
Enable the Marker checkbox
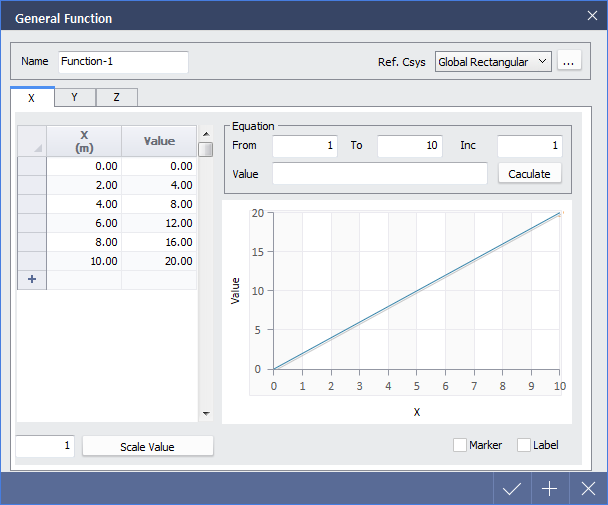click(460, 445)
